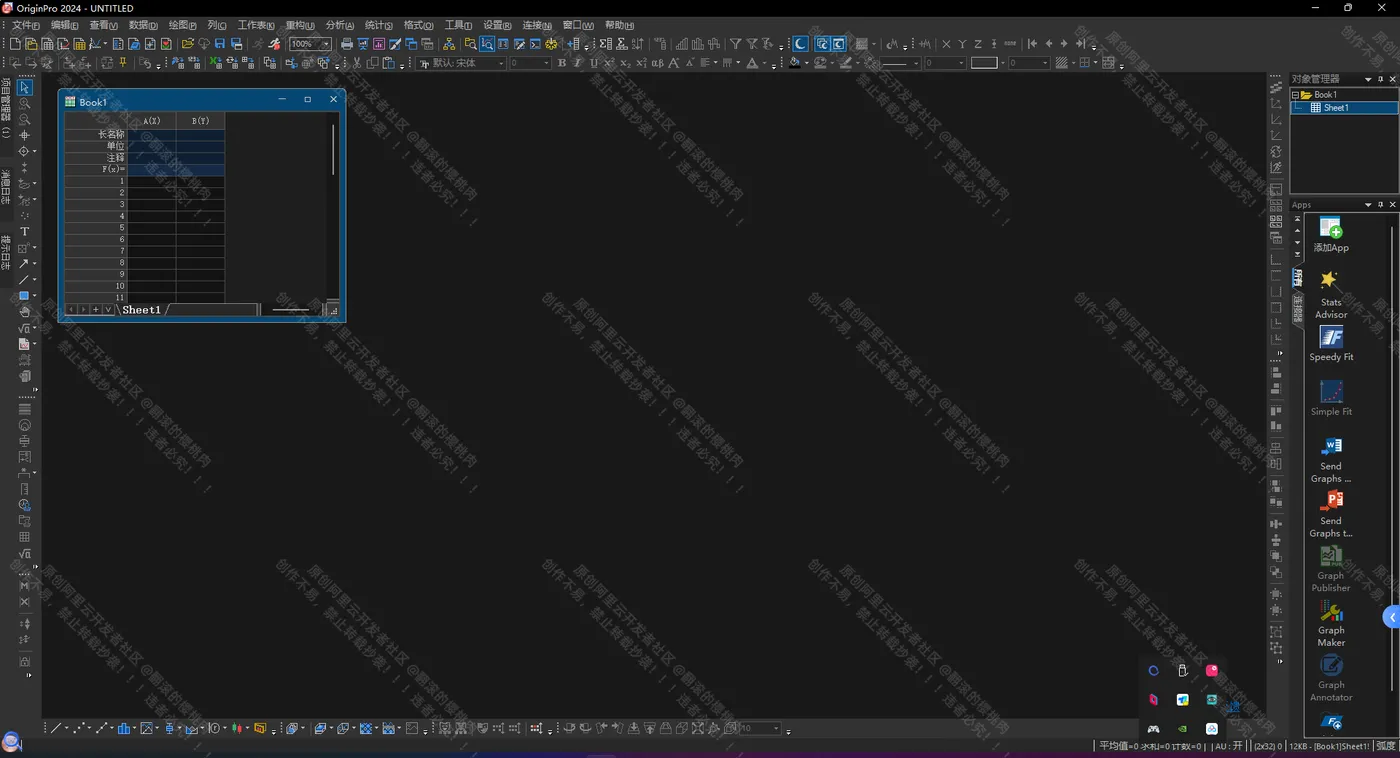
Task: Create a new project with toolbar icon
Action: click(15, 44)
